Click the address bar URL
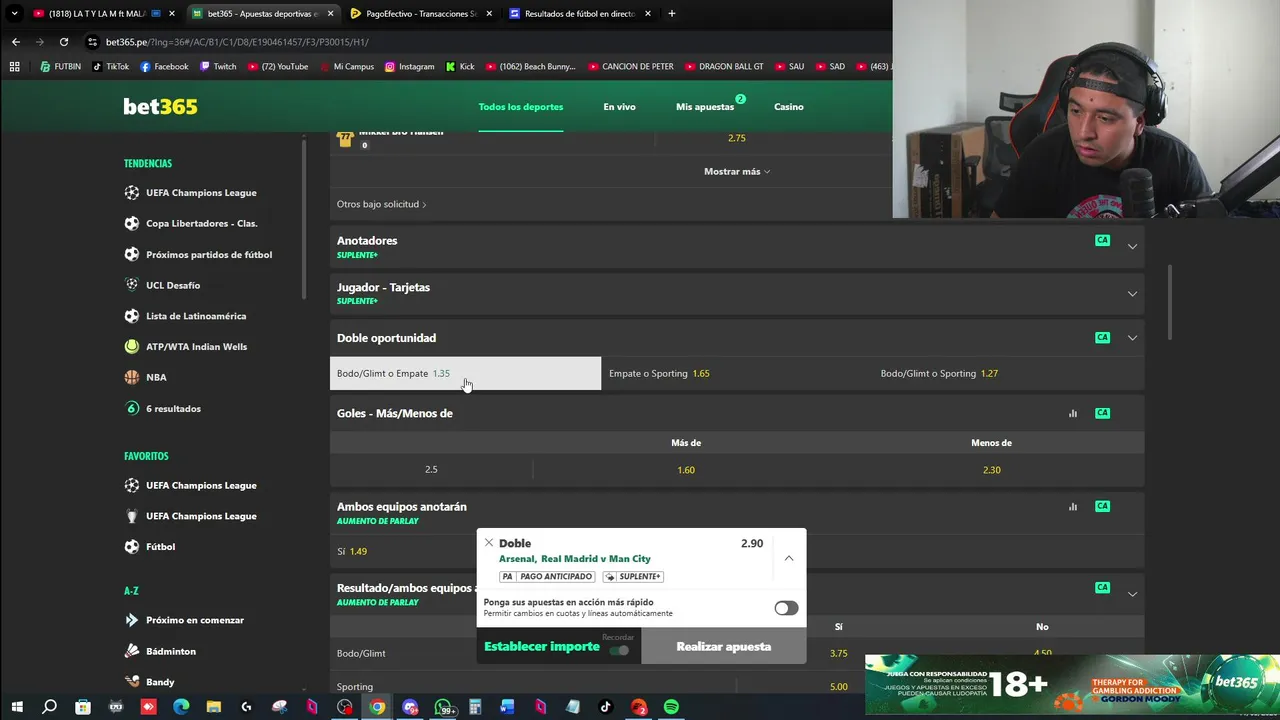Viewport: 1280px width, 720px height. click(237, 42)
